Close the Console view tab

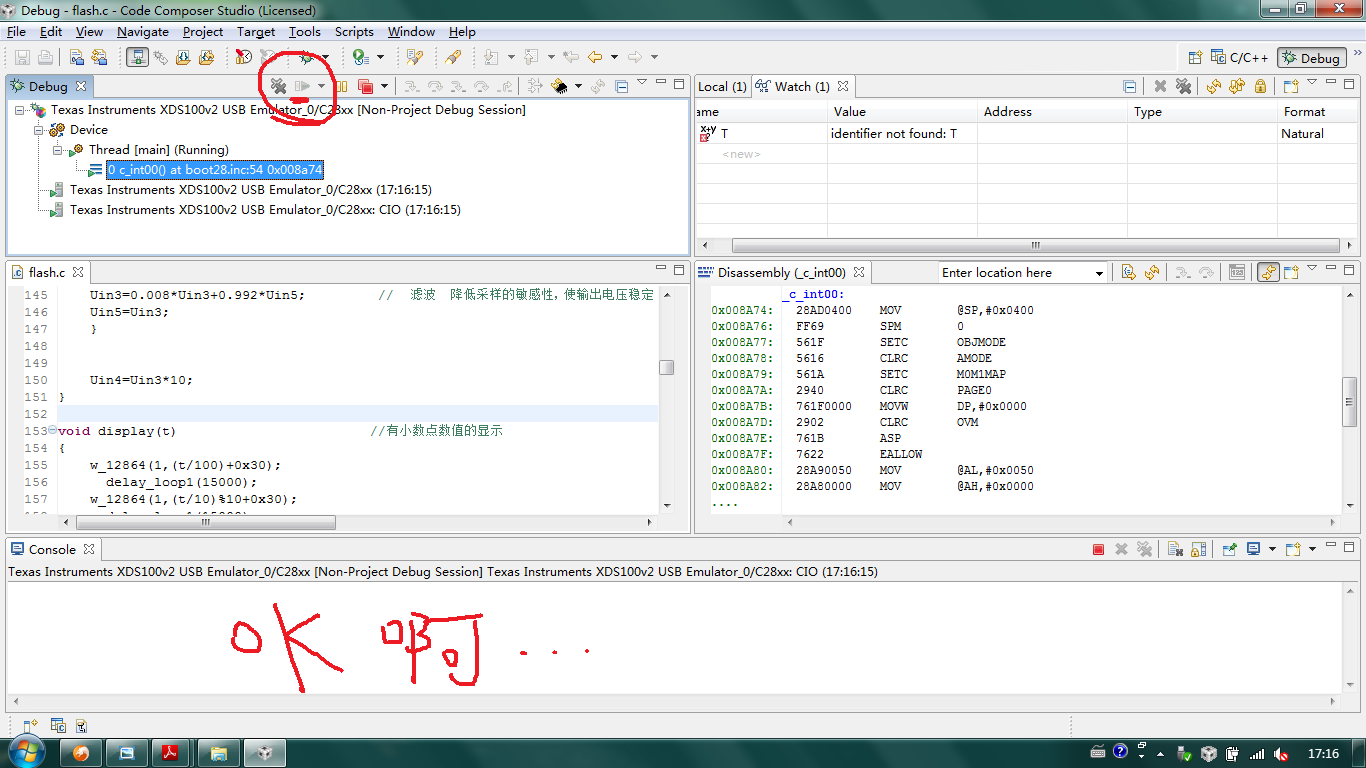click(x=89, y=549)
